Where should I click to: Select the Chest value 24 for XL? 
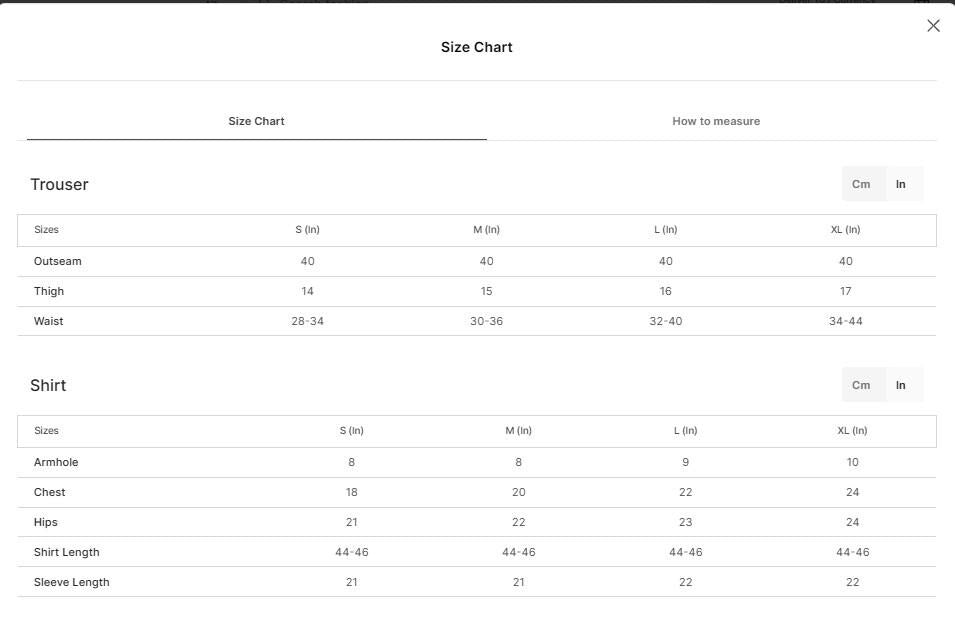pyautogui.click(x=853, y=492)
